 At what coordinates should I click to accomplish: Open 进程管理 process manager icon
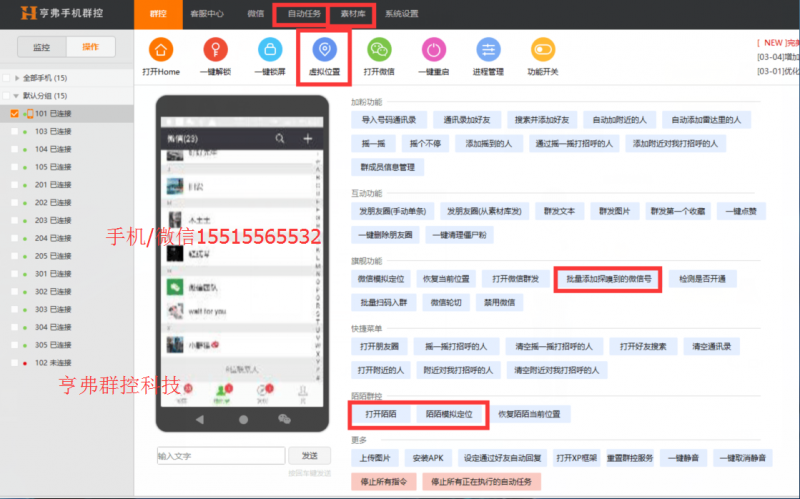pyautogui.click(x=488, y=50)
